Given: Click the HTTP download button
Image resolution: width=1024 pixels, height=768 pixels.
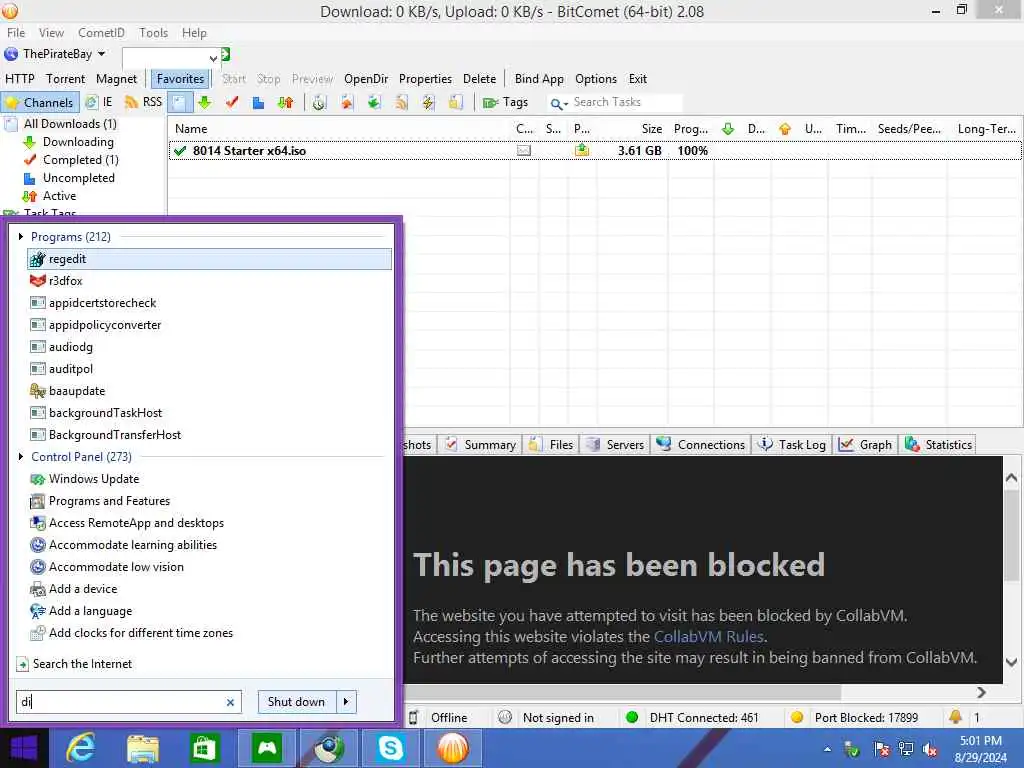Looking at the screenshot, I should pos(20,79).
